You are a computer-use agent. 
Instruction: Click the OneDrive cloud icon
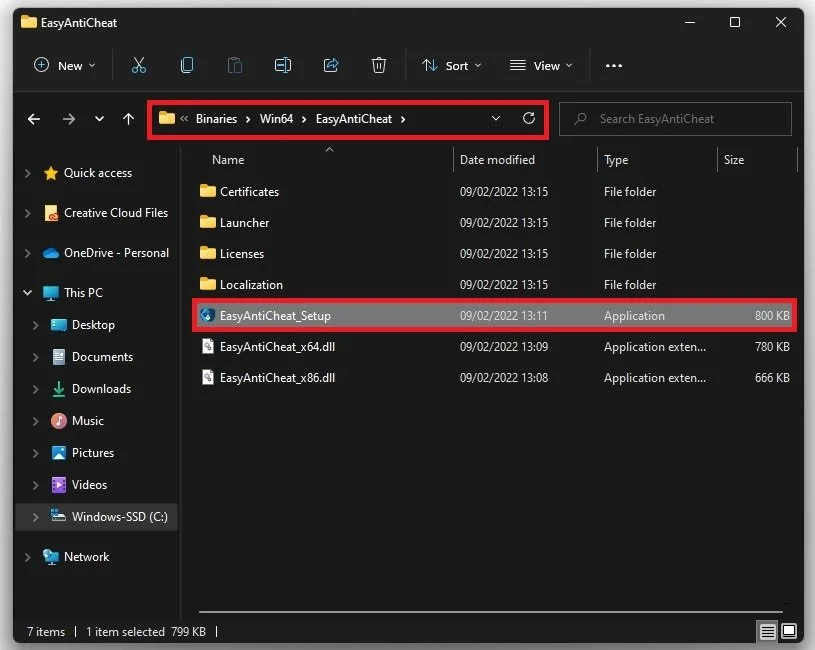[x=51, y=253]
